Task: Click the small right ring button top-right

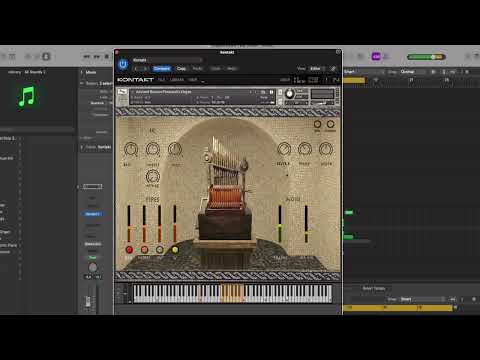Action: click(330, 124)
